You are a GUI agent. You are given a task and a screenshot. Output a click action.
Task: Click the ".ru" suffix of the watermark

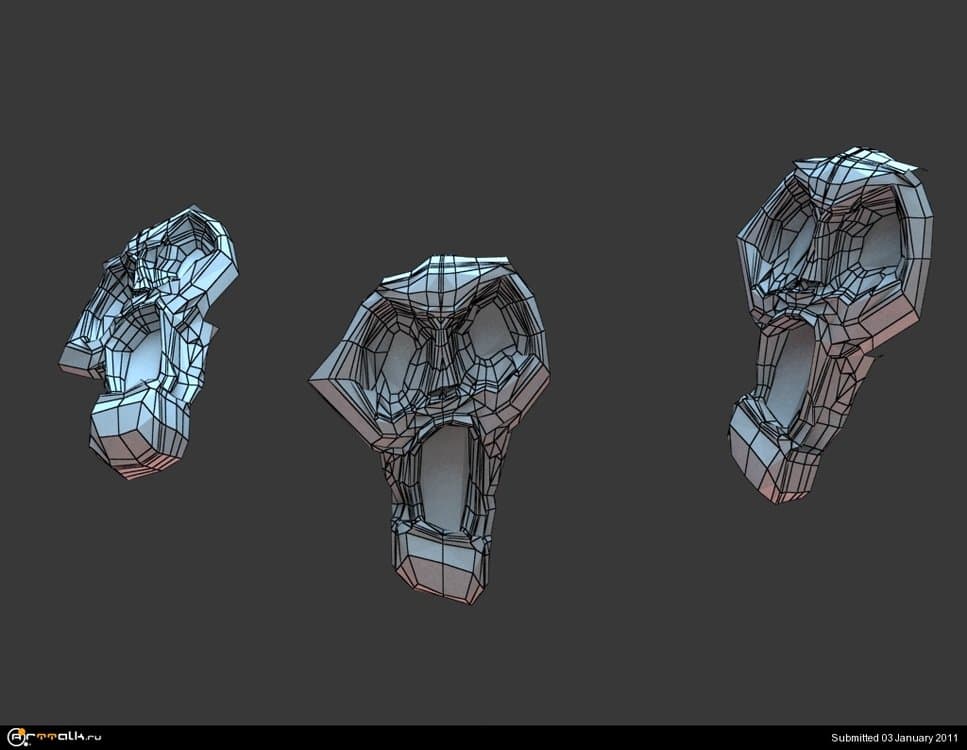[91, 737]
